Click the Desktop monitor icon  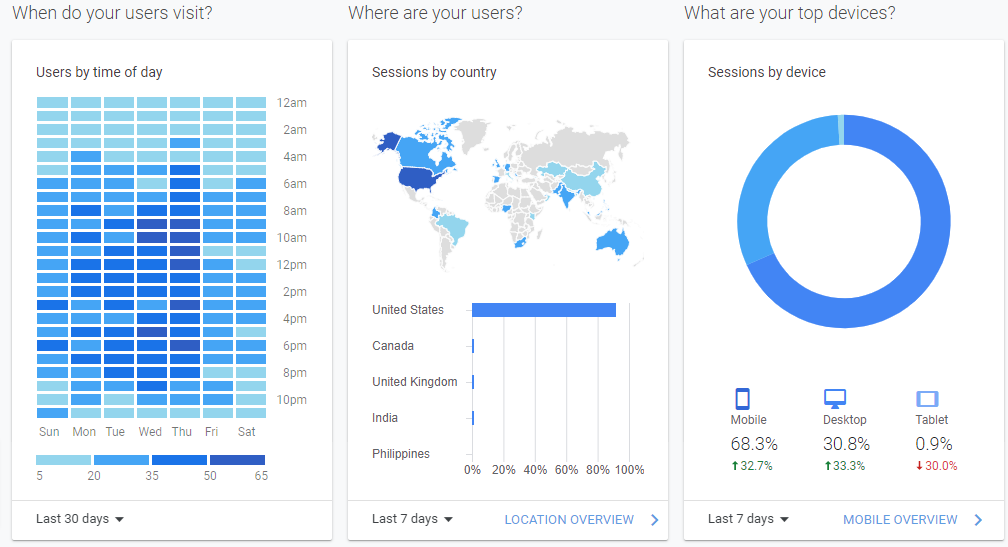pyautogui.click(x=834, y=399)
